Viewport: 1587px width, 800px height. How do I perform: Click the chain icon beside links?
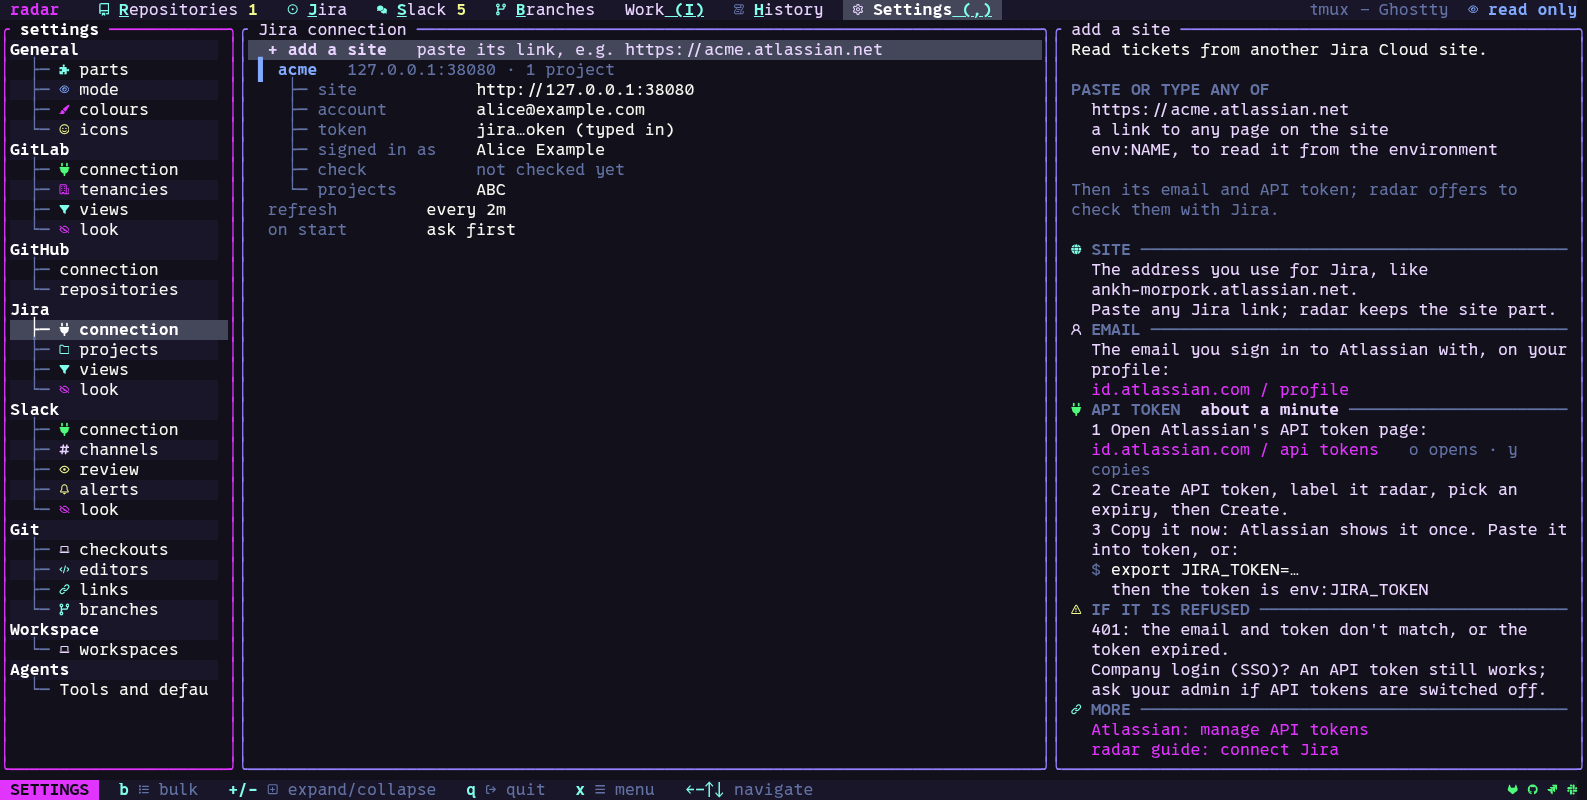click(64, 590)
